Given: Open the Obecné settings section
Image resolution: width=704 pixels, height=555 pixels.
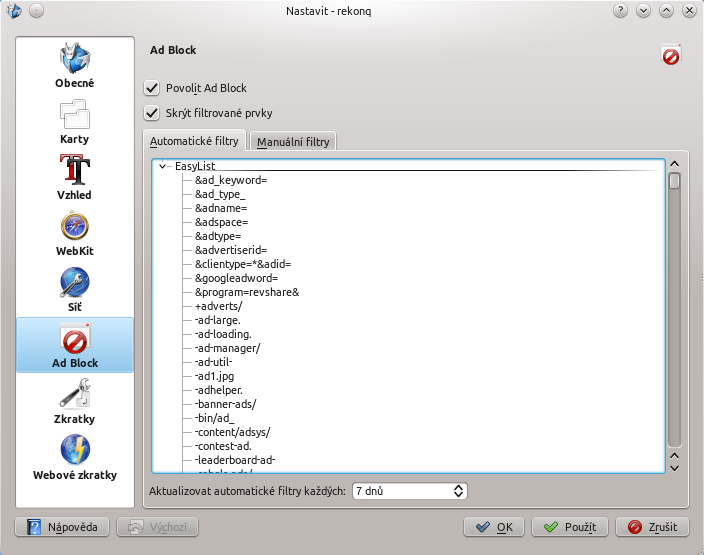Looking at the screenshot, I should [x=75, y=65].
